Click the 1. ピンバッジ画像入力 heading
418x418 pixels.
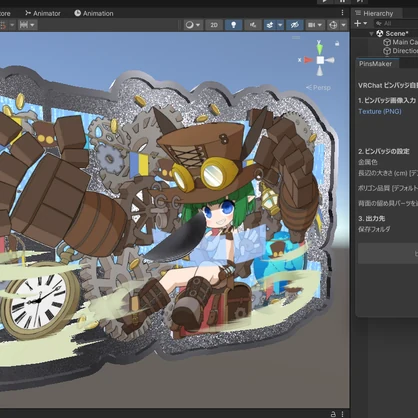pyautogui.click(x=387, y=100)
